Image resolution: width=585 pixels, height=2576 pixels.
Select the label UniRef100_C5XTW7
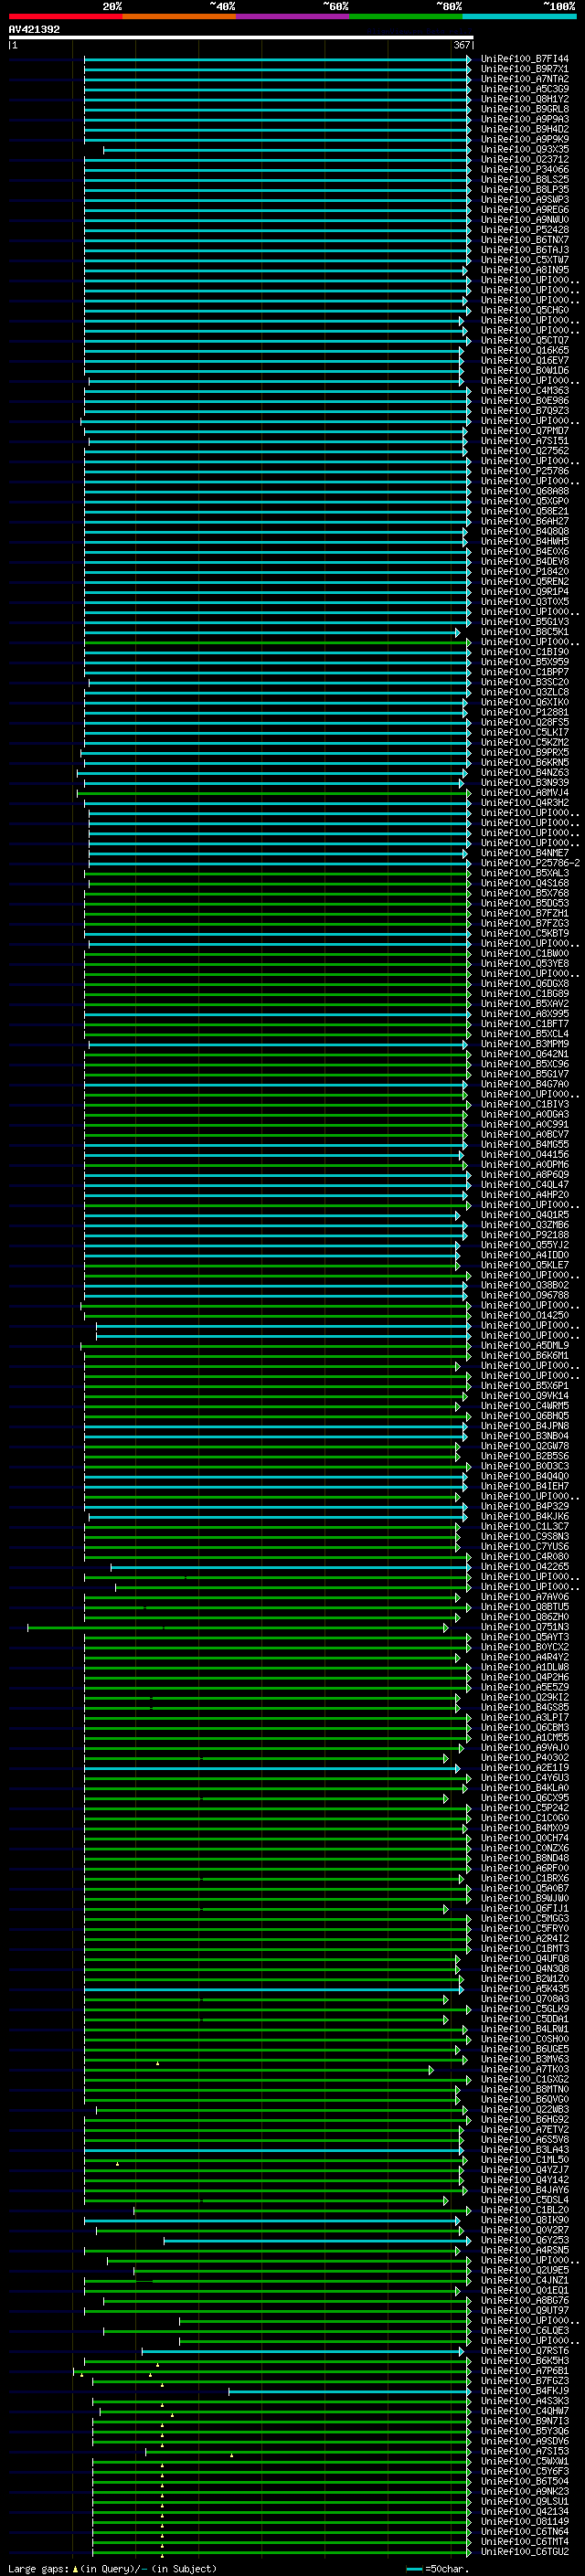(x=525, y=260)
